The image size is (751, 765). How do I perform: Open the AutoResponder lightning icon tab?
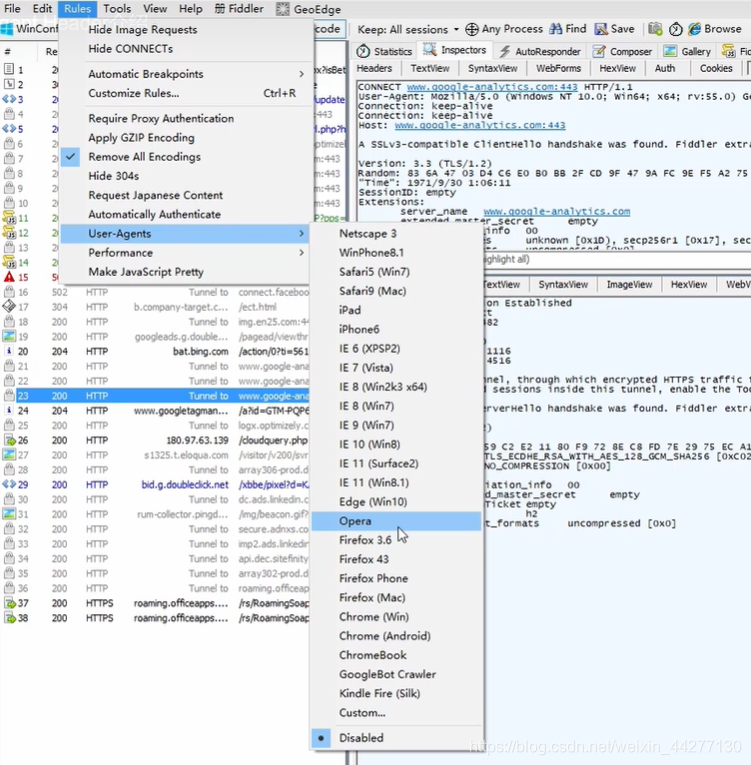(505, 51)
